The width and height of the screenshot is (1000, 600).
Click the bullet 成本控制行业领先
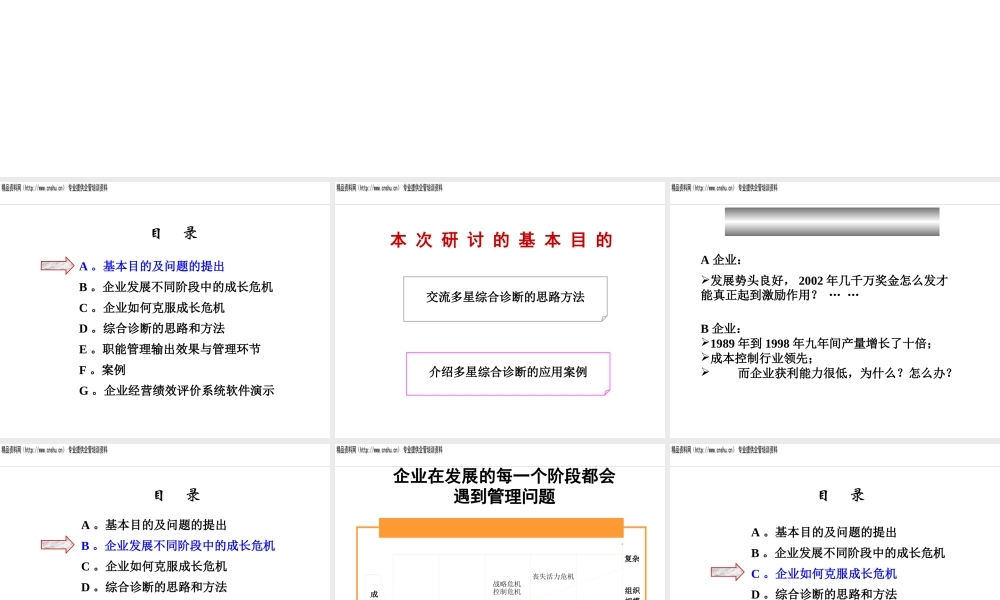point(756,358)
